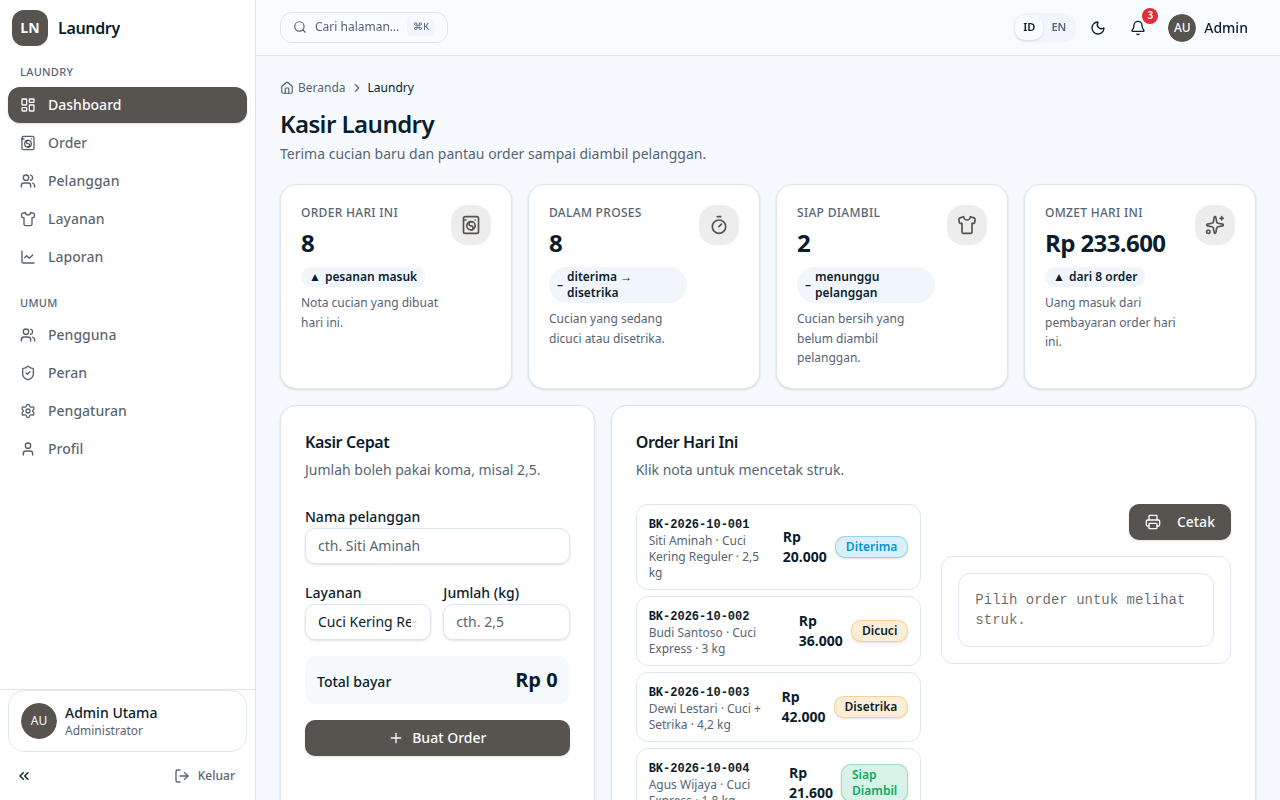Screen dimensions: 1280x800
Task: Open Peran in the sidebar
Action: [x=127, y=373]
